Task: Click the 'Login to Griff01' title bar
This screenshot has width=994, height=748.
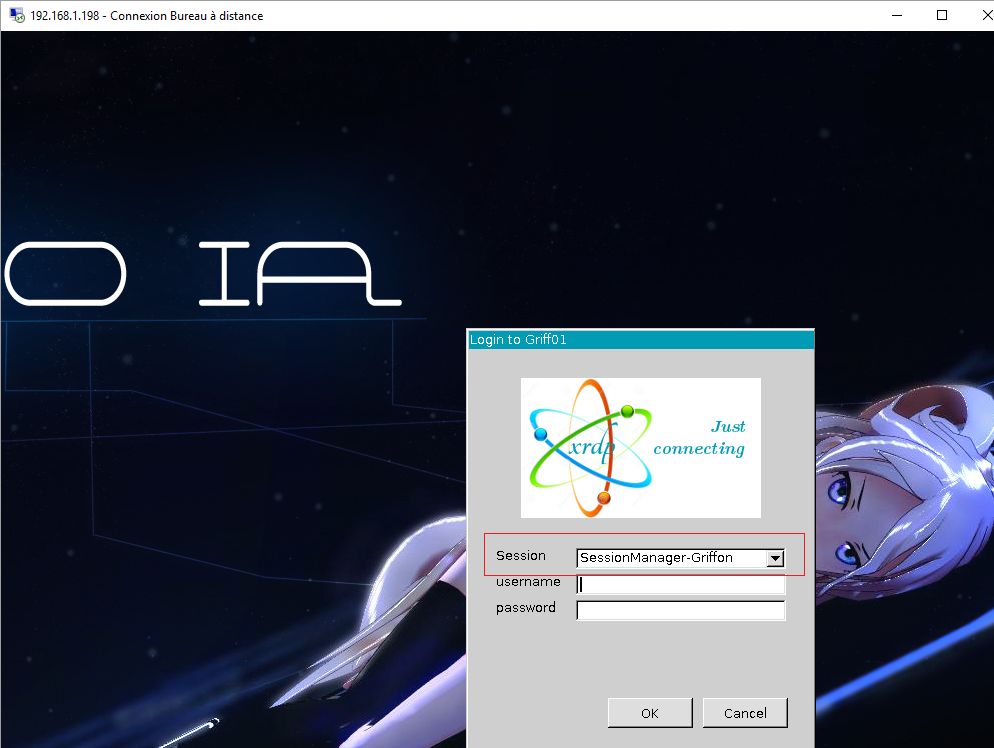Action: coord(640,339)
